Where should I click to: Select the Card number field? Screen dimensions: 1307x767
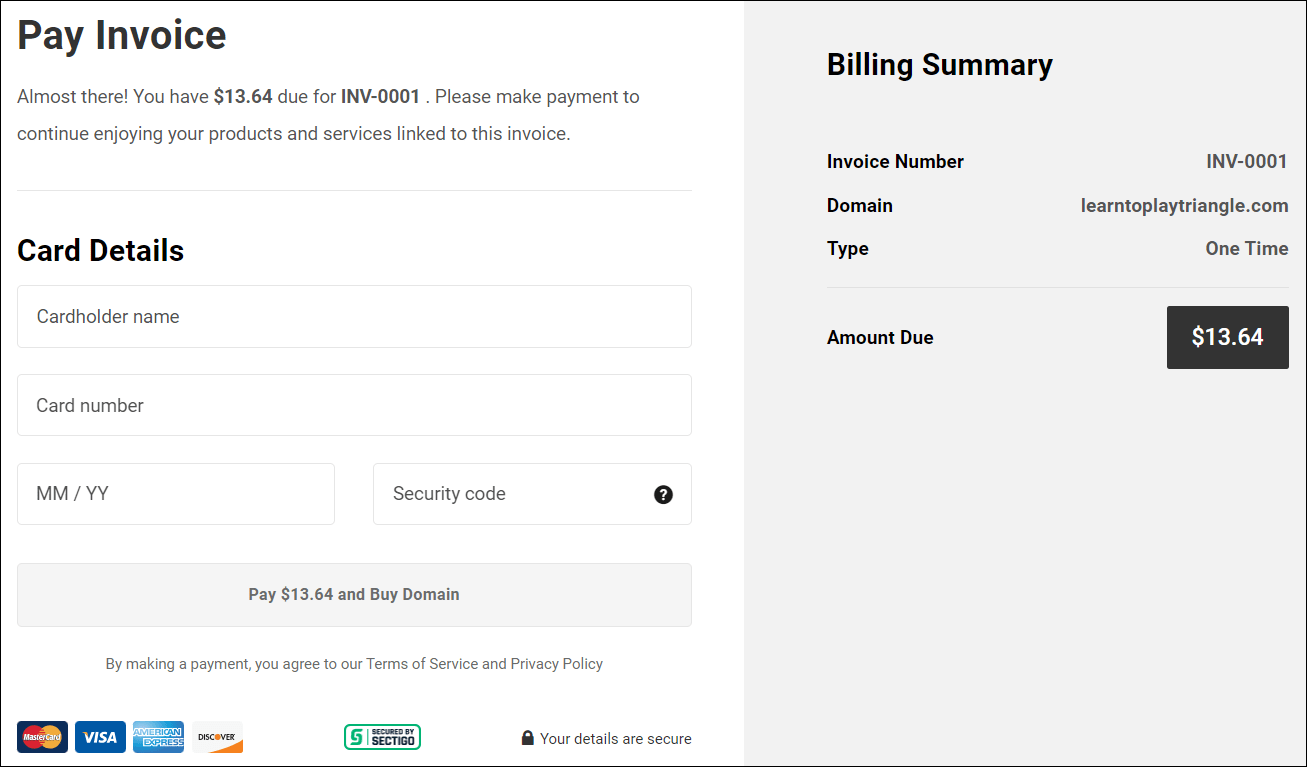coord(354,404)
